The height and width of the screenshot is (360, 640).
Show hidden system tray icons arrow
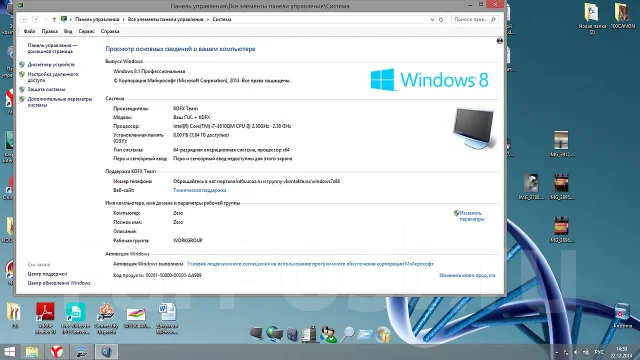coord(556,352)
